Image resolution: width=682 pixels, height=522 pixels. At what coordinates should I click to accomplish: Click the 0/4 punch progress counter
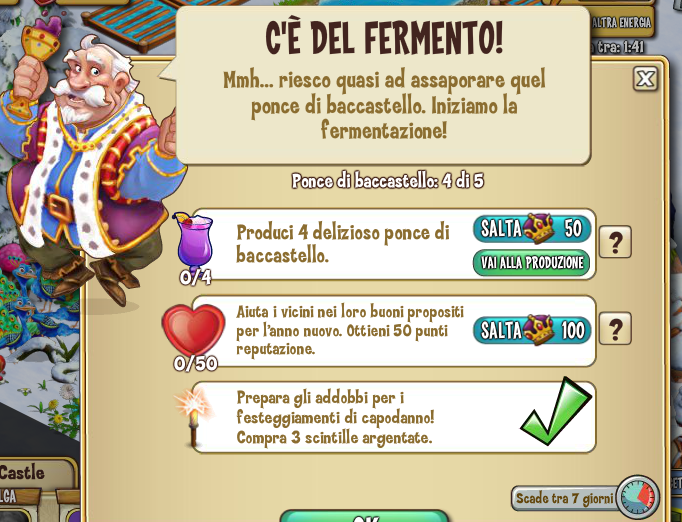coord(196,278)
